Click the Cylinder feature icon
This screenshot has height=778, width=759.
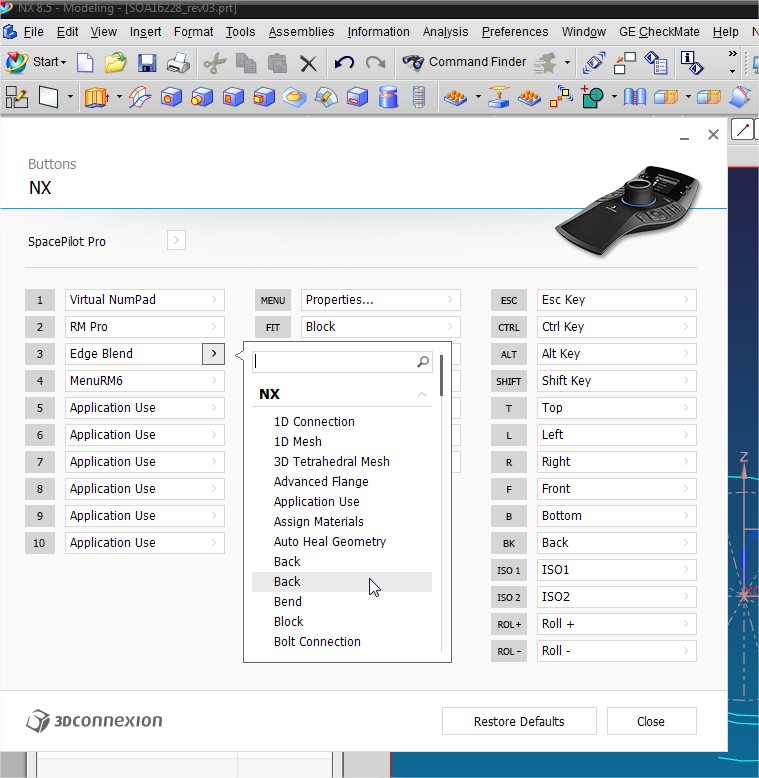[388, 97]
